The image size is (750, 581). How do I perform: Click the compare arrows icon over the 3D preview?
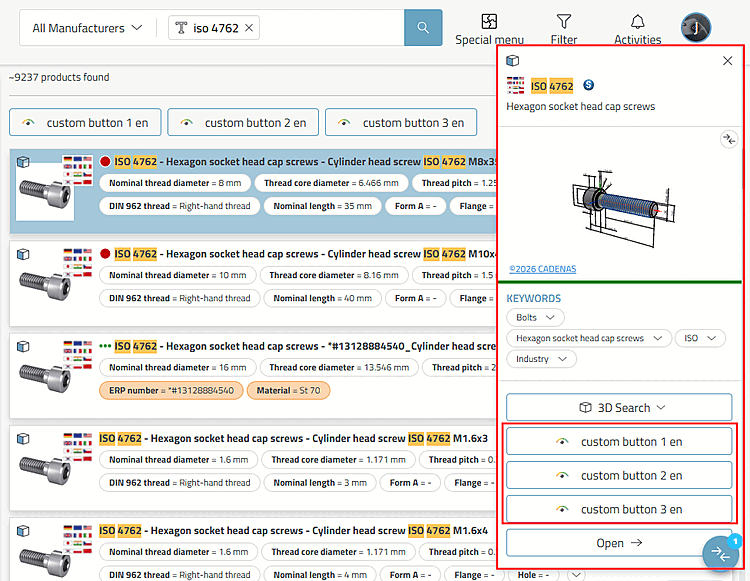[x=729, y=139]
